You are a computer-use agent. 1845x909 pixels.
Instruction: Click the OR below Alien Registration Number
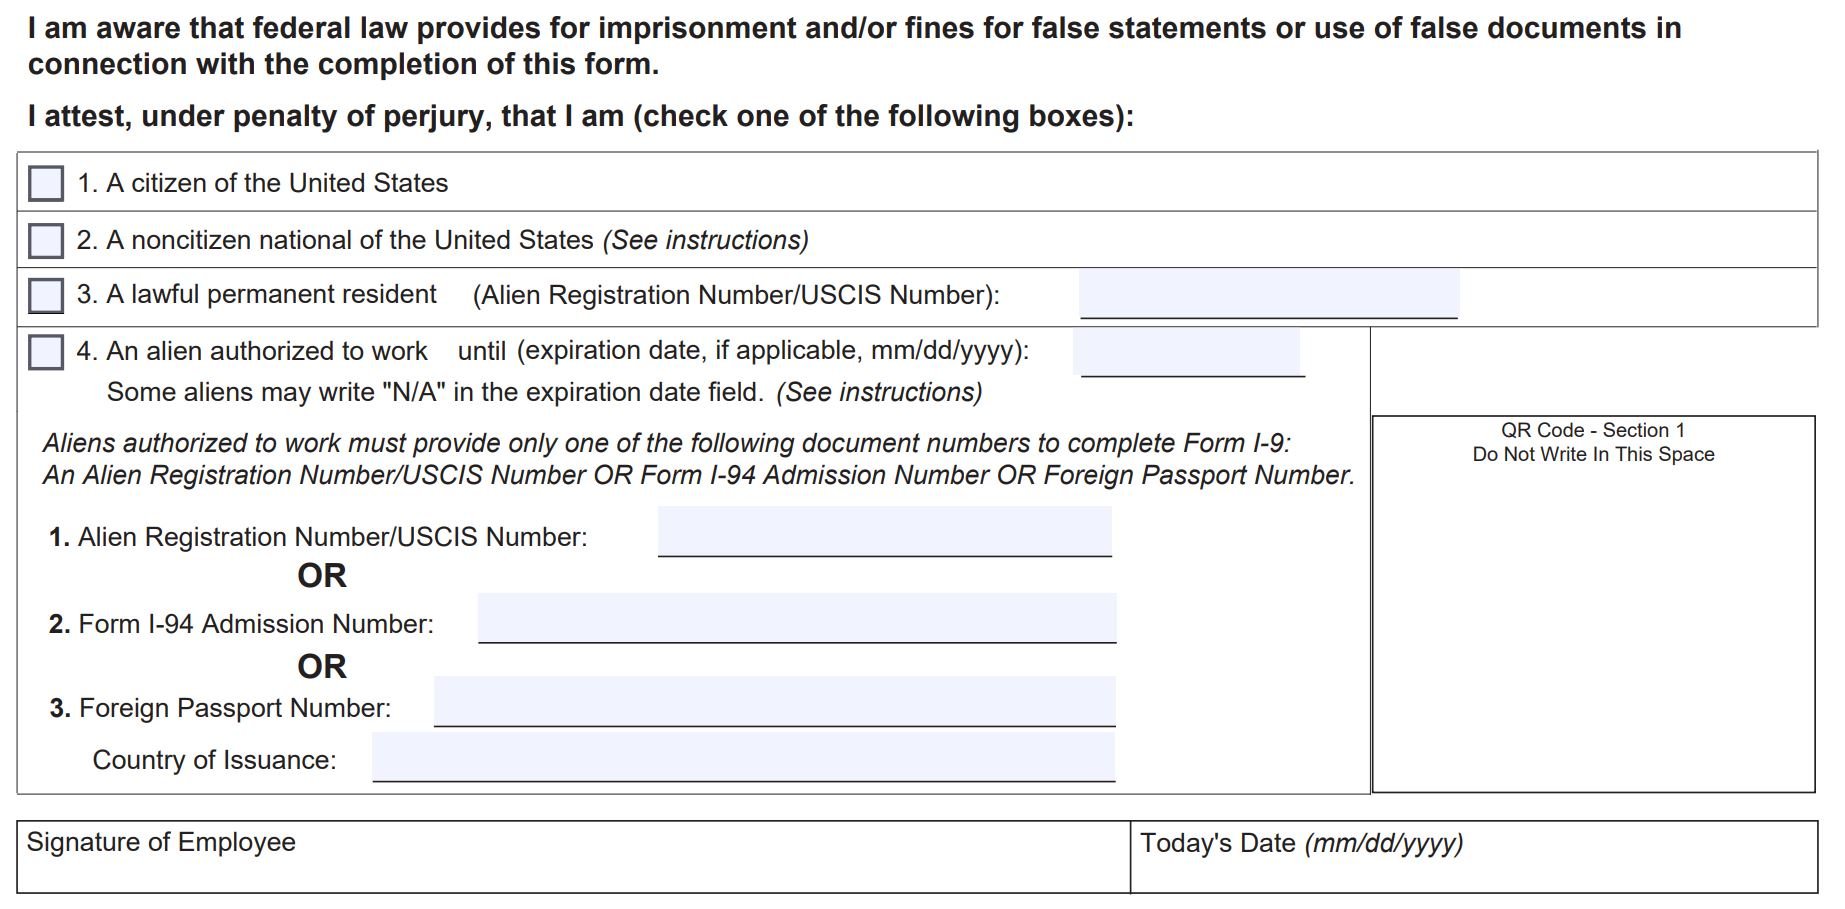322,576
